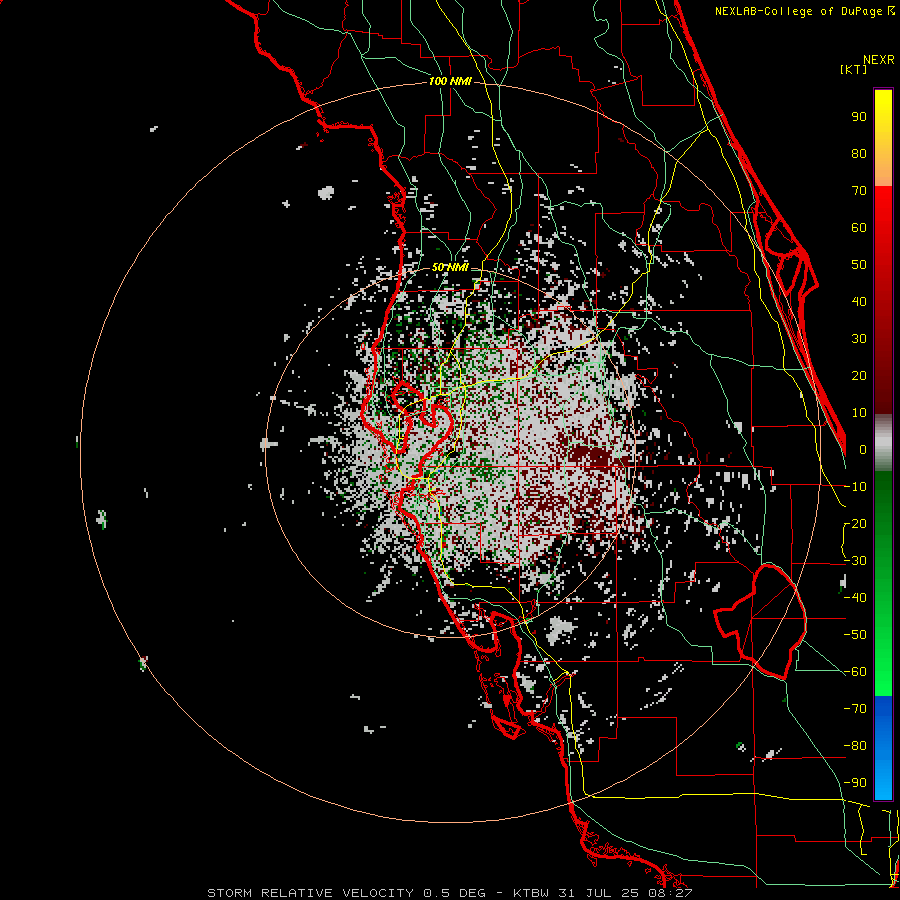Click the NEXLAB-College of DuPage title text
The height and width of the screenshot is (900, 900).
pos(804,11)
